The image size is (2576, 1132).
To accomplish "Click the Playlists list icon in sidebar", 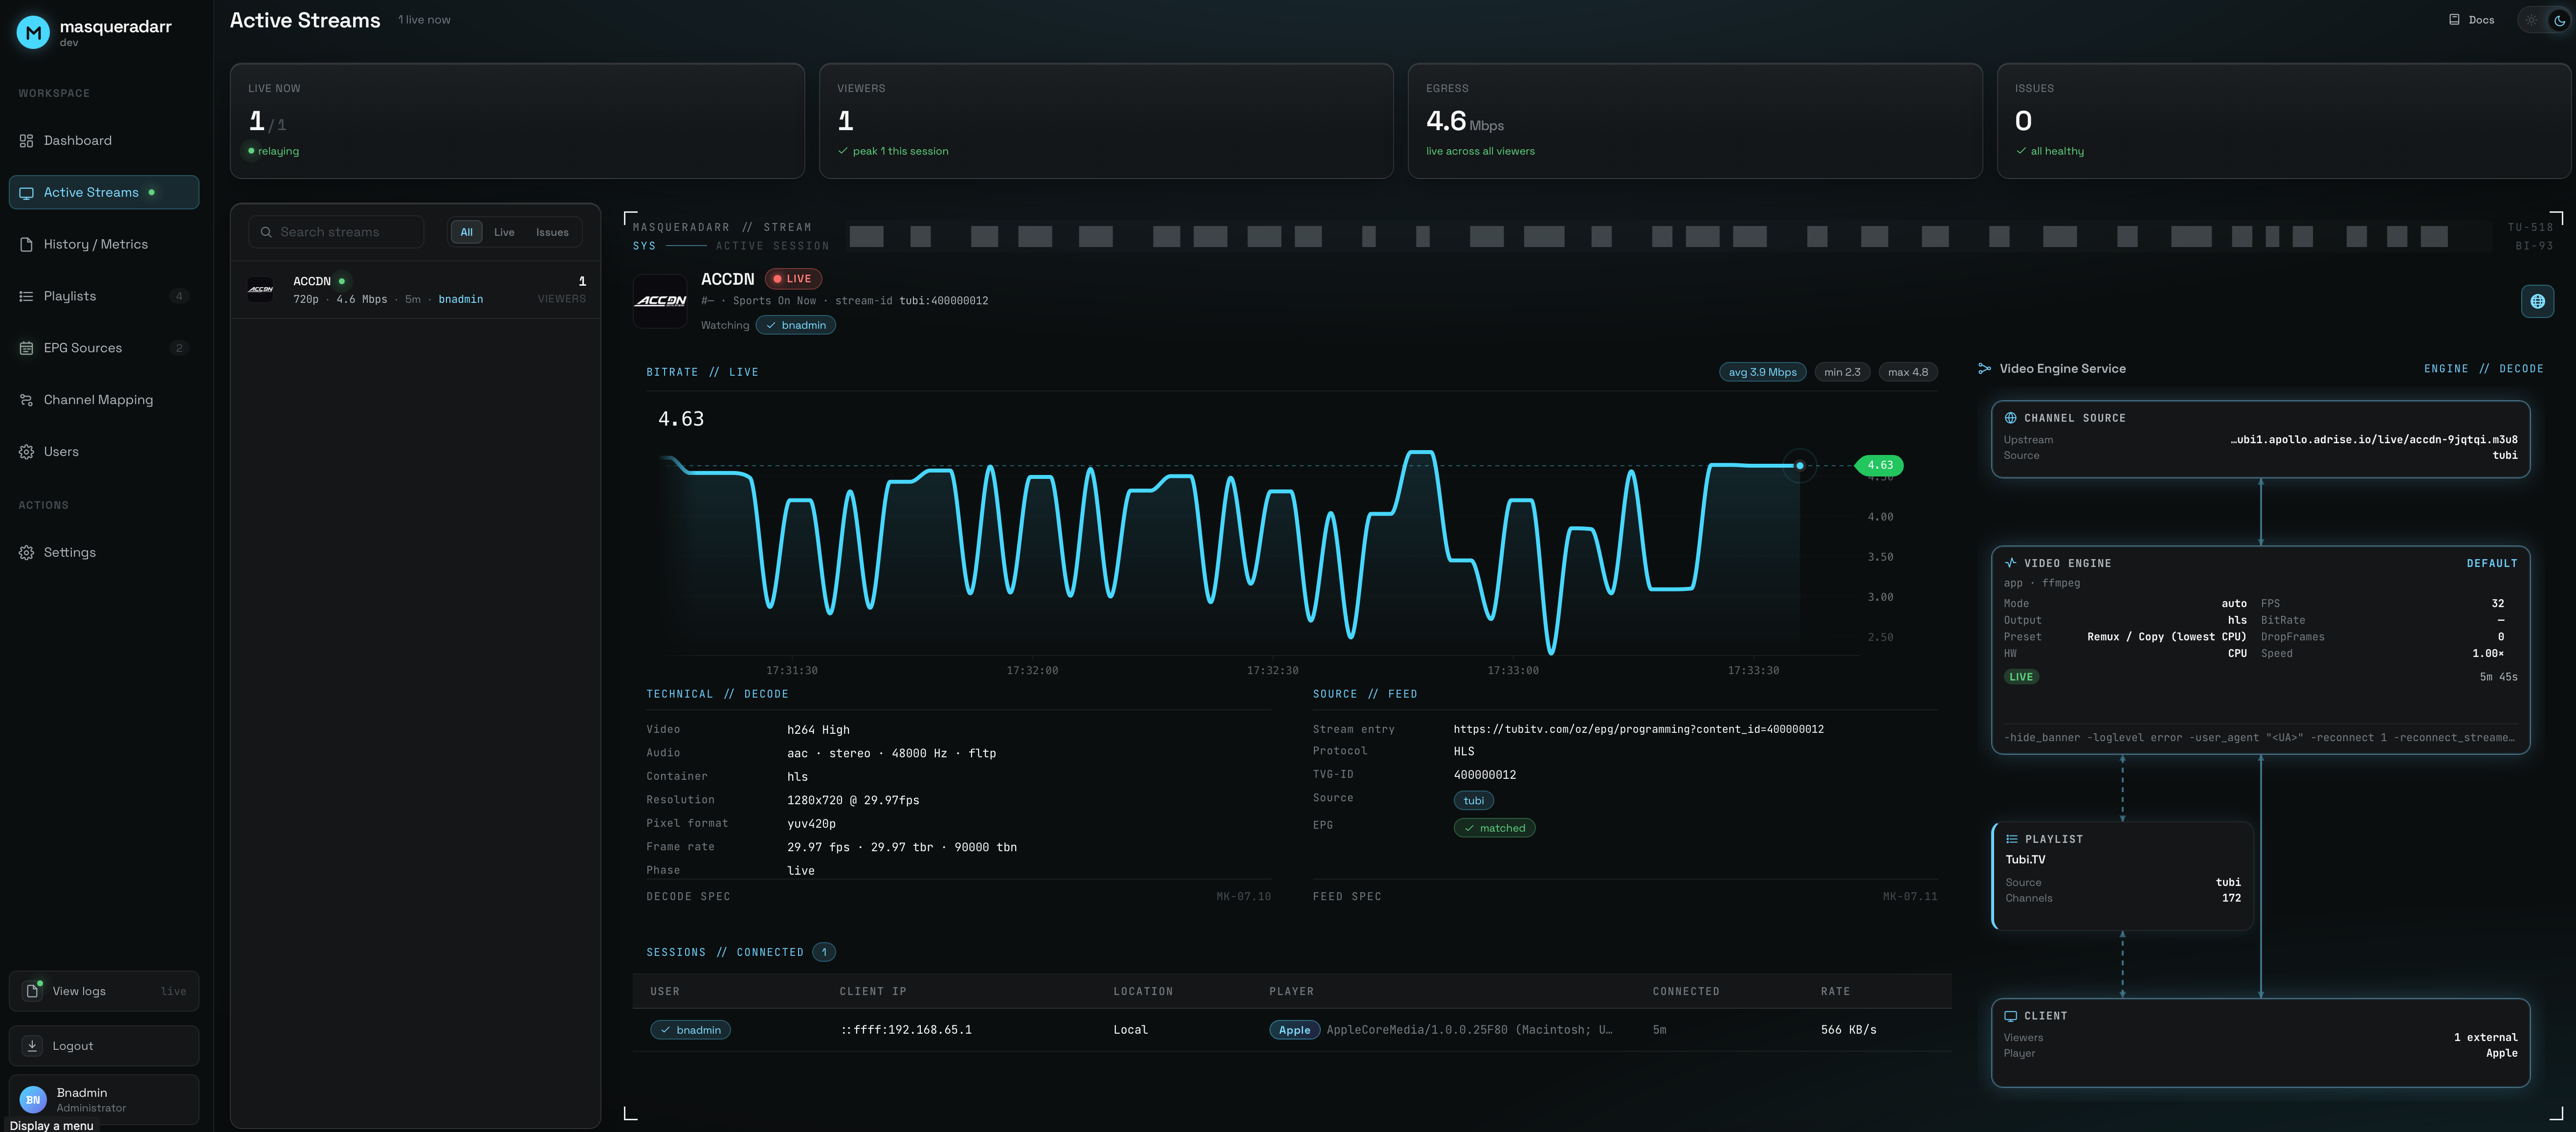I will pos(26,297).
